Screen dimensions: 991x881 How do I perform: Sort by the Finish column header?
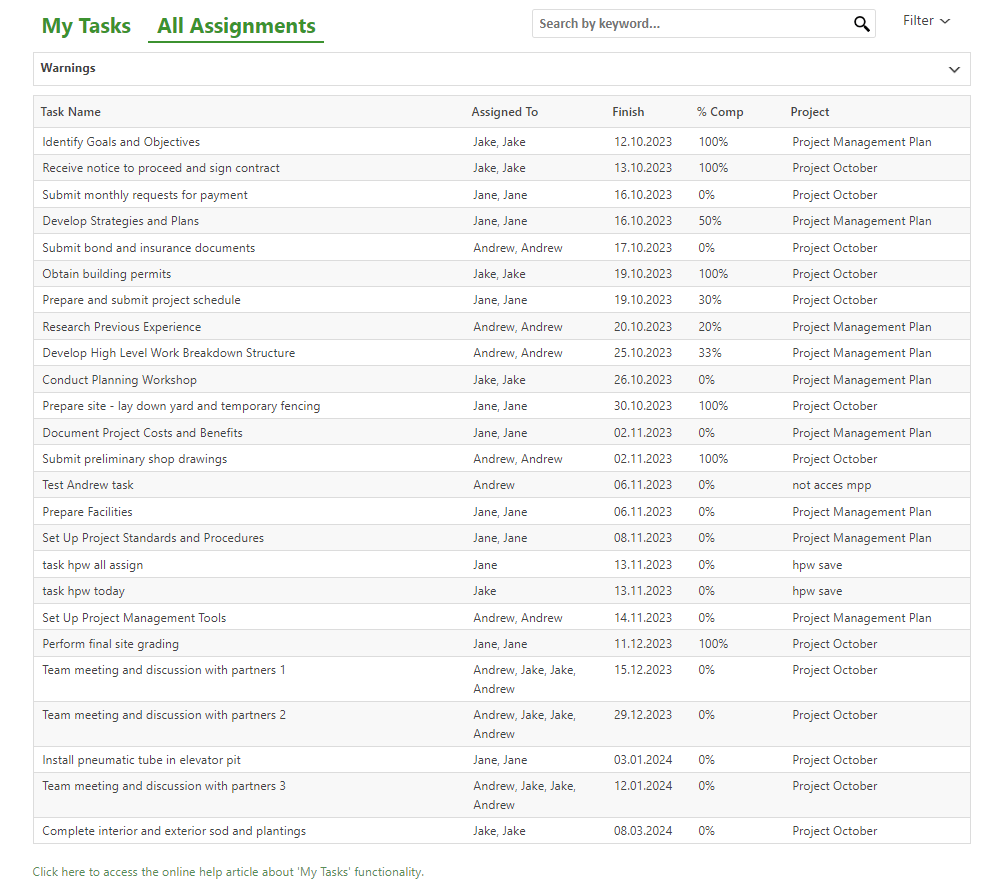[628, 112]
